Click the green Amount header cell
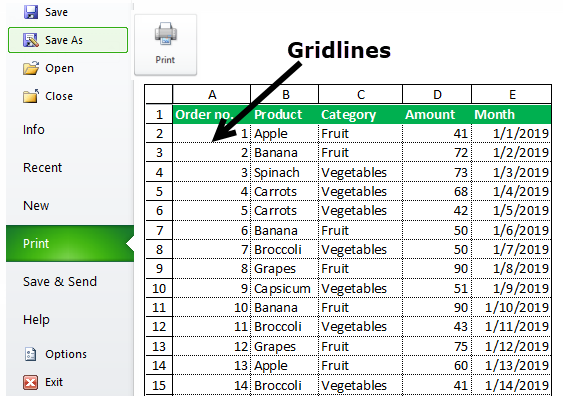 [437, 115]
